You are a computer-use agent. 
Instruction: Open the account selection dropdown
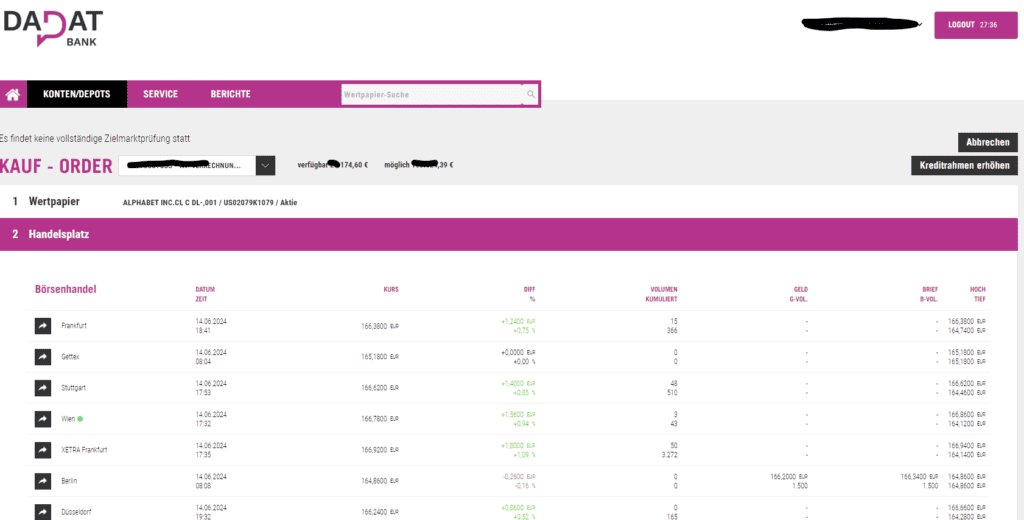coord(265,166)
